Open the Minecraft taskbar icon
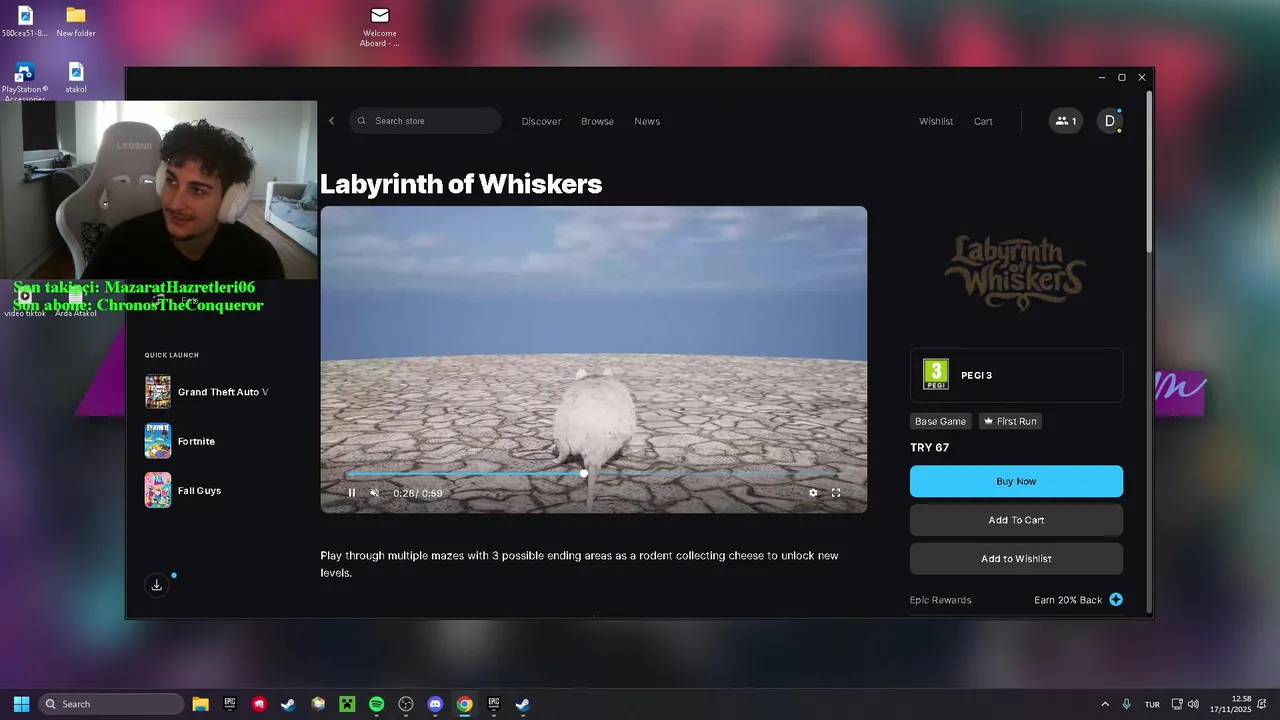The image size is (1280, 720). [x=347, y=704]
